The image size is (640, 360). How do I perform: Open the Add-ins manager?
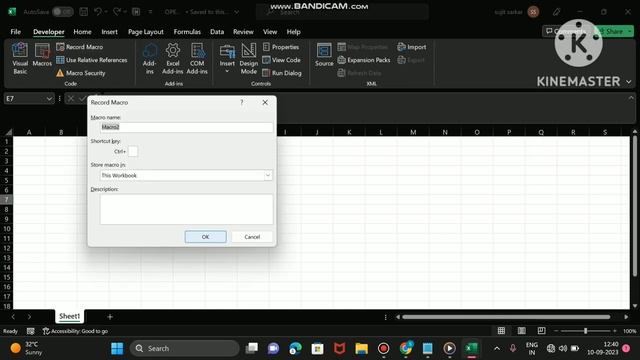[x=149, y=59]
